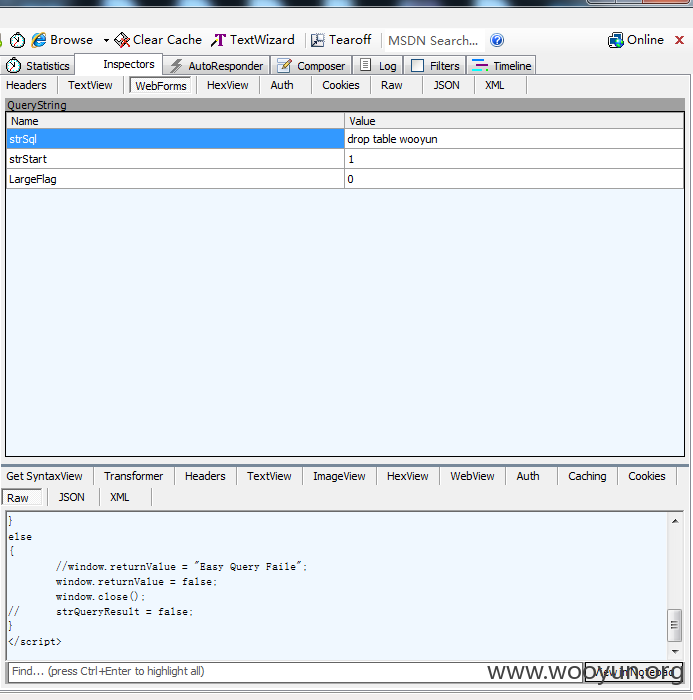This screenshot has width=693, height=700.
Task: Click the Tearoff icon
Action: [317, 40]
